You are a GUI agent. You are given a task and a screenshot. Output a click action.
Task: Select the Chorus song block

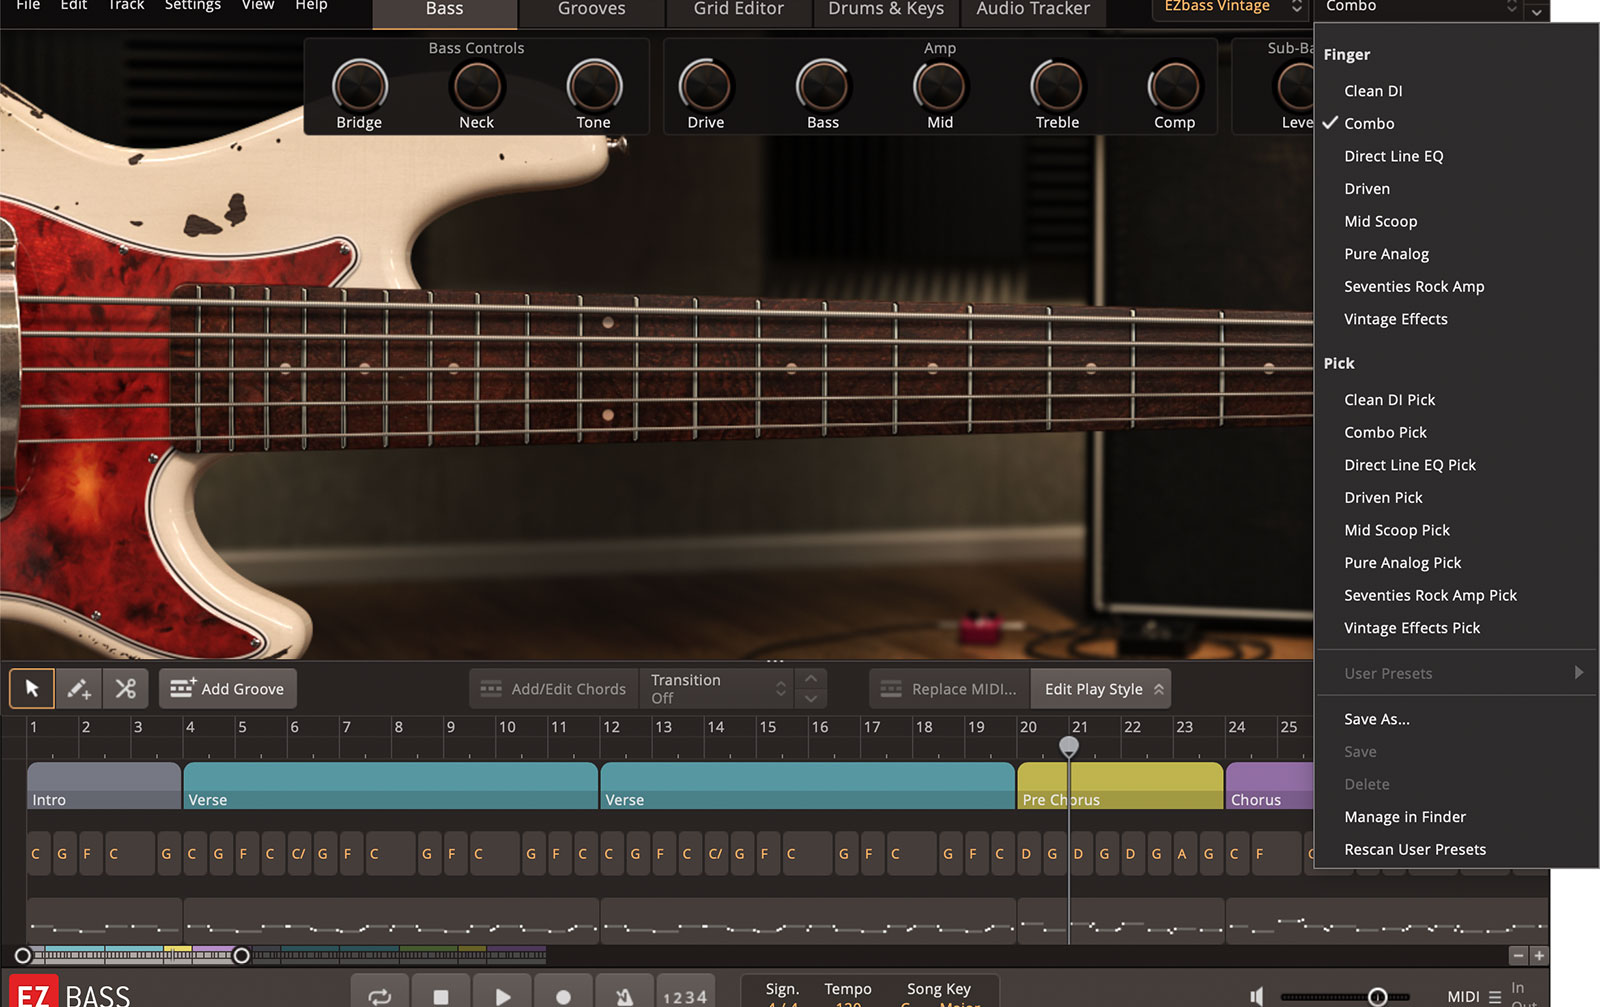point(1270,786)
